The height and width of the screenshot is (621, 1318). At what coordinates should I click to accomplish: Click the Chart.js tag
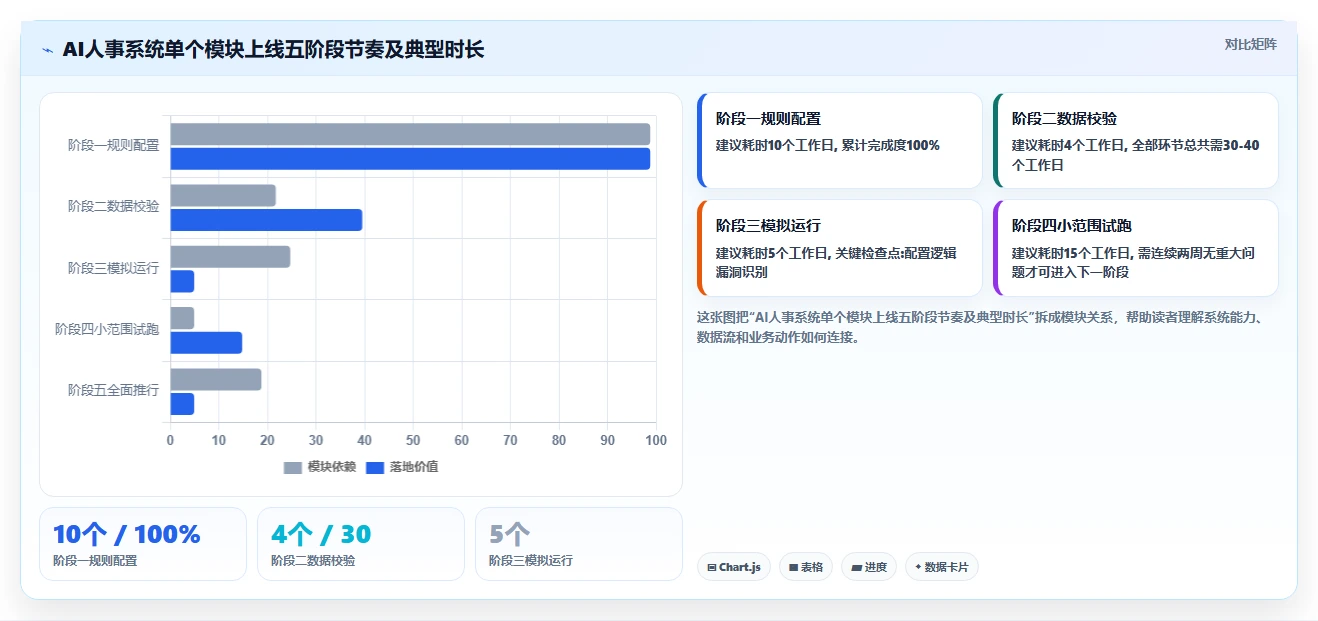[x=734, y=567]
